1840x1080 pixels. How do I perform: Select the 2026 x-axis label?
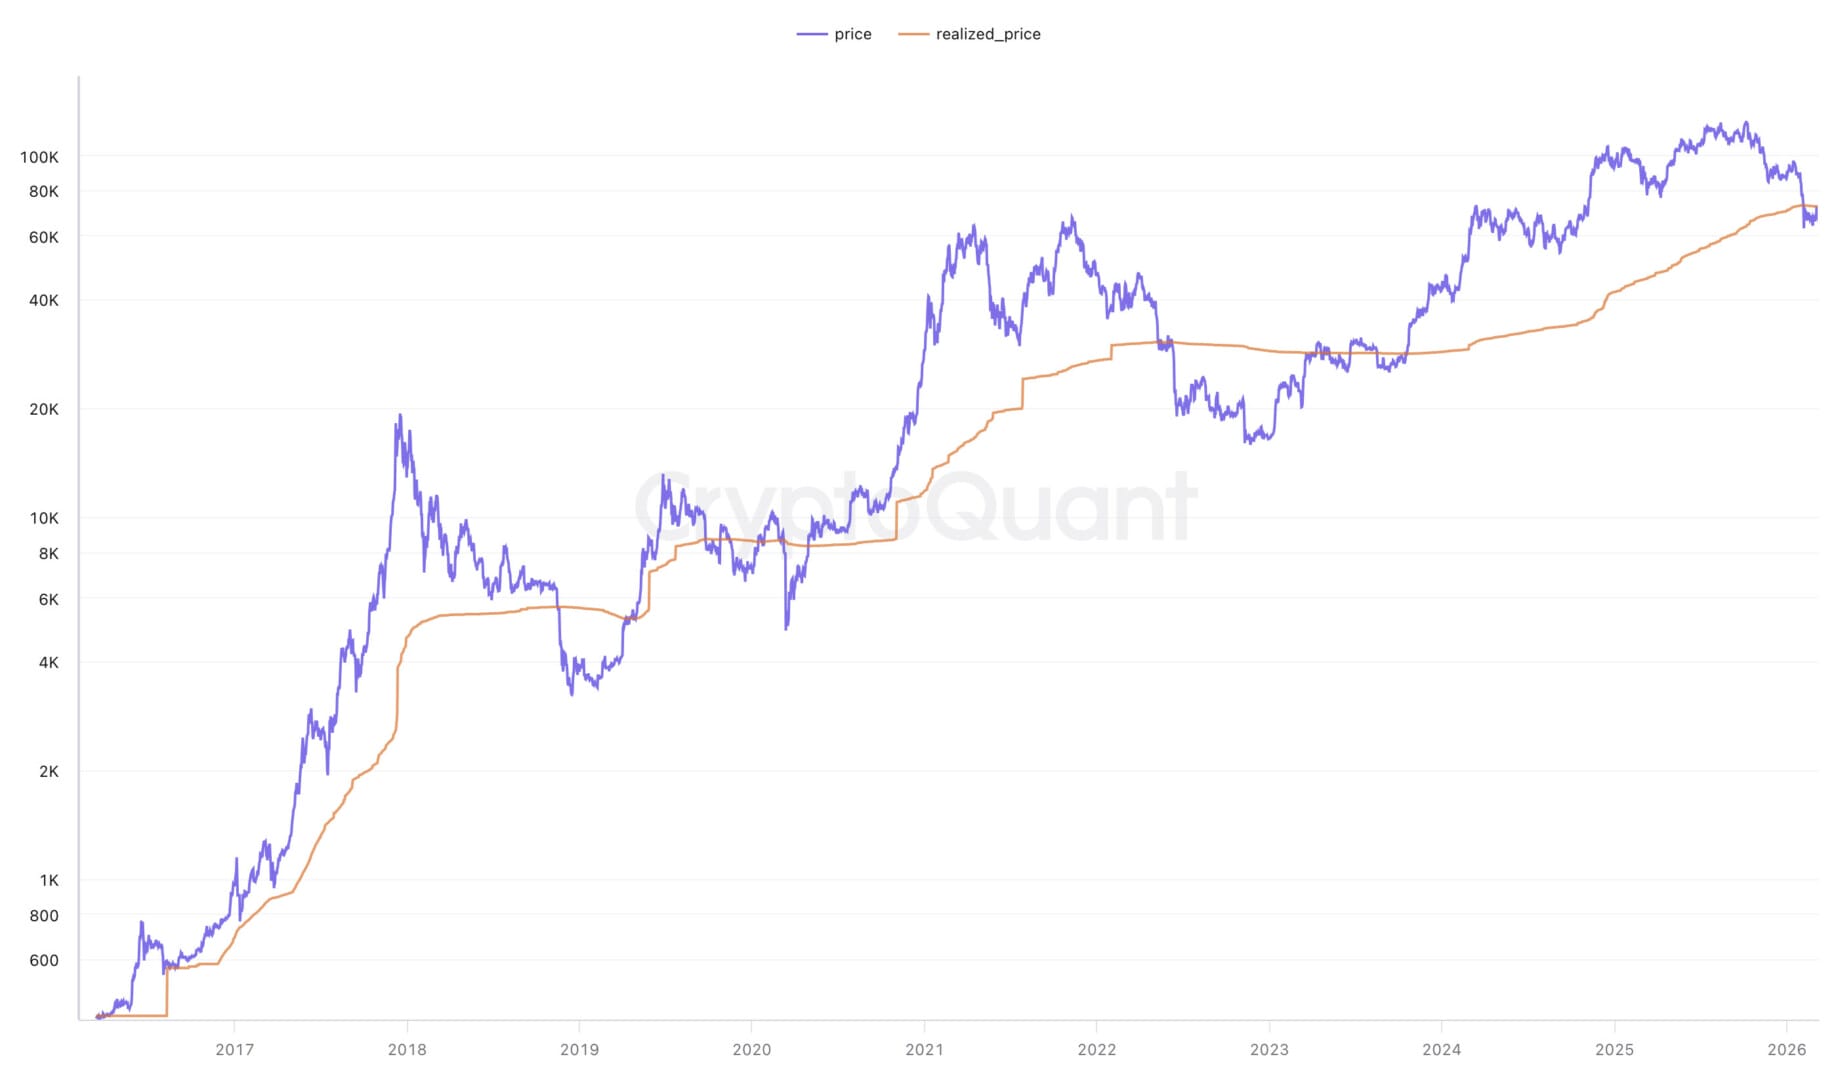[x=1787, y=1049]
